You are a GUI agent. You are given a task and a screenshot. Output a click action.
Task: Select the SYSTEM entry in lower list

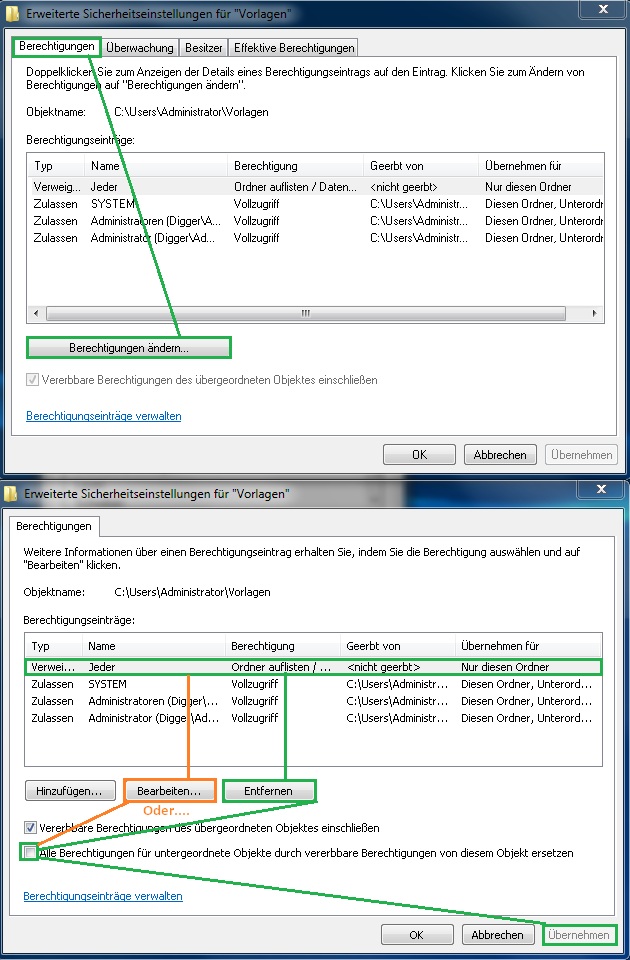tap(313, 684)
